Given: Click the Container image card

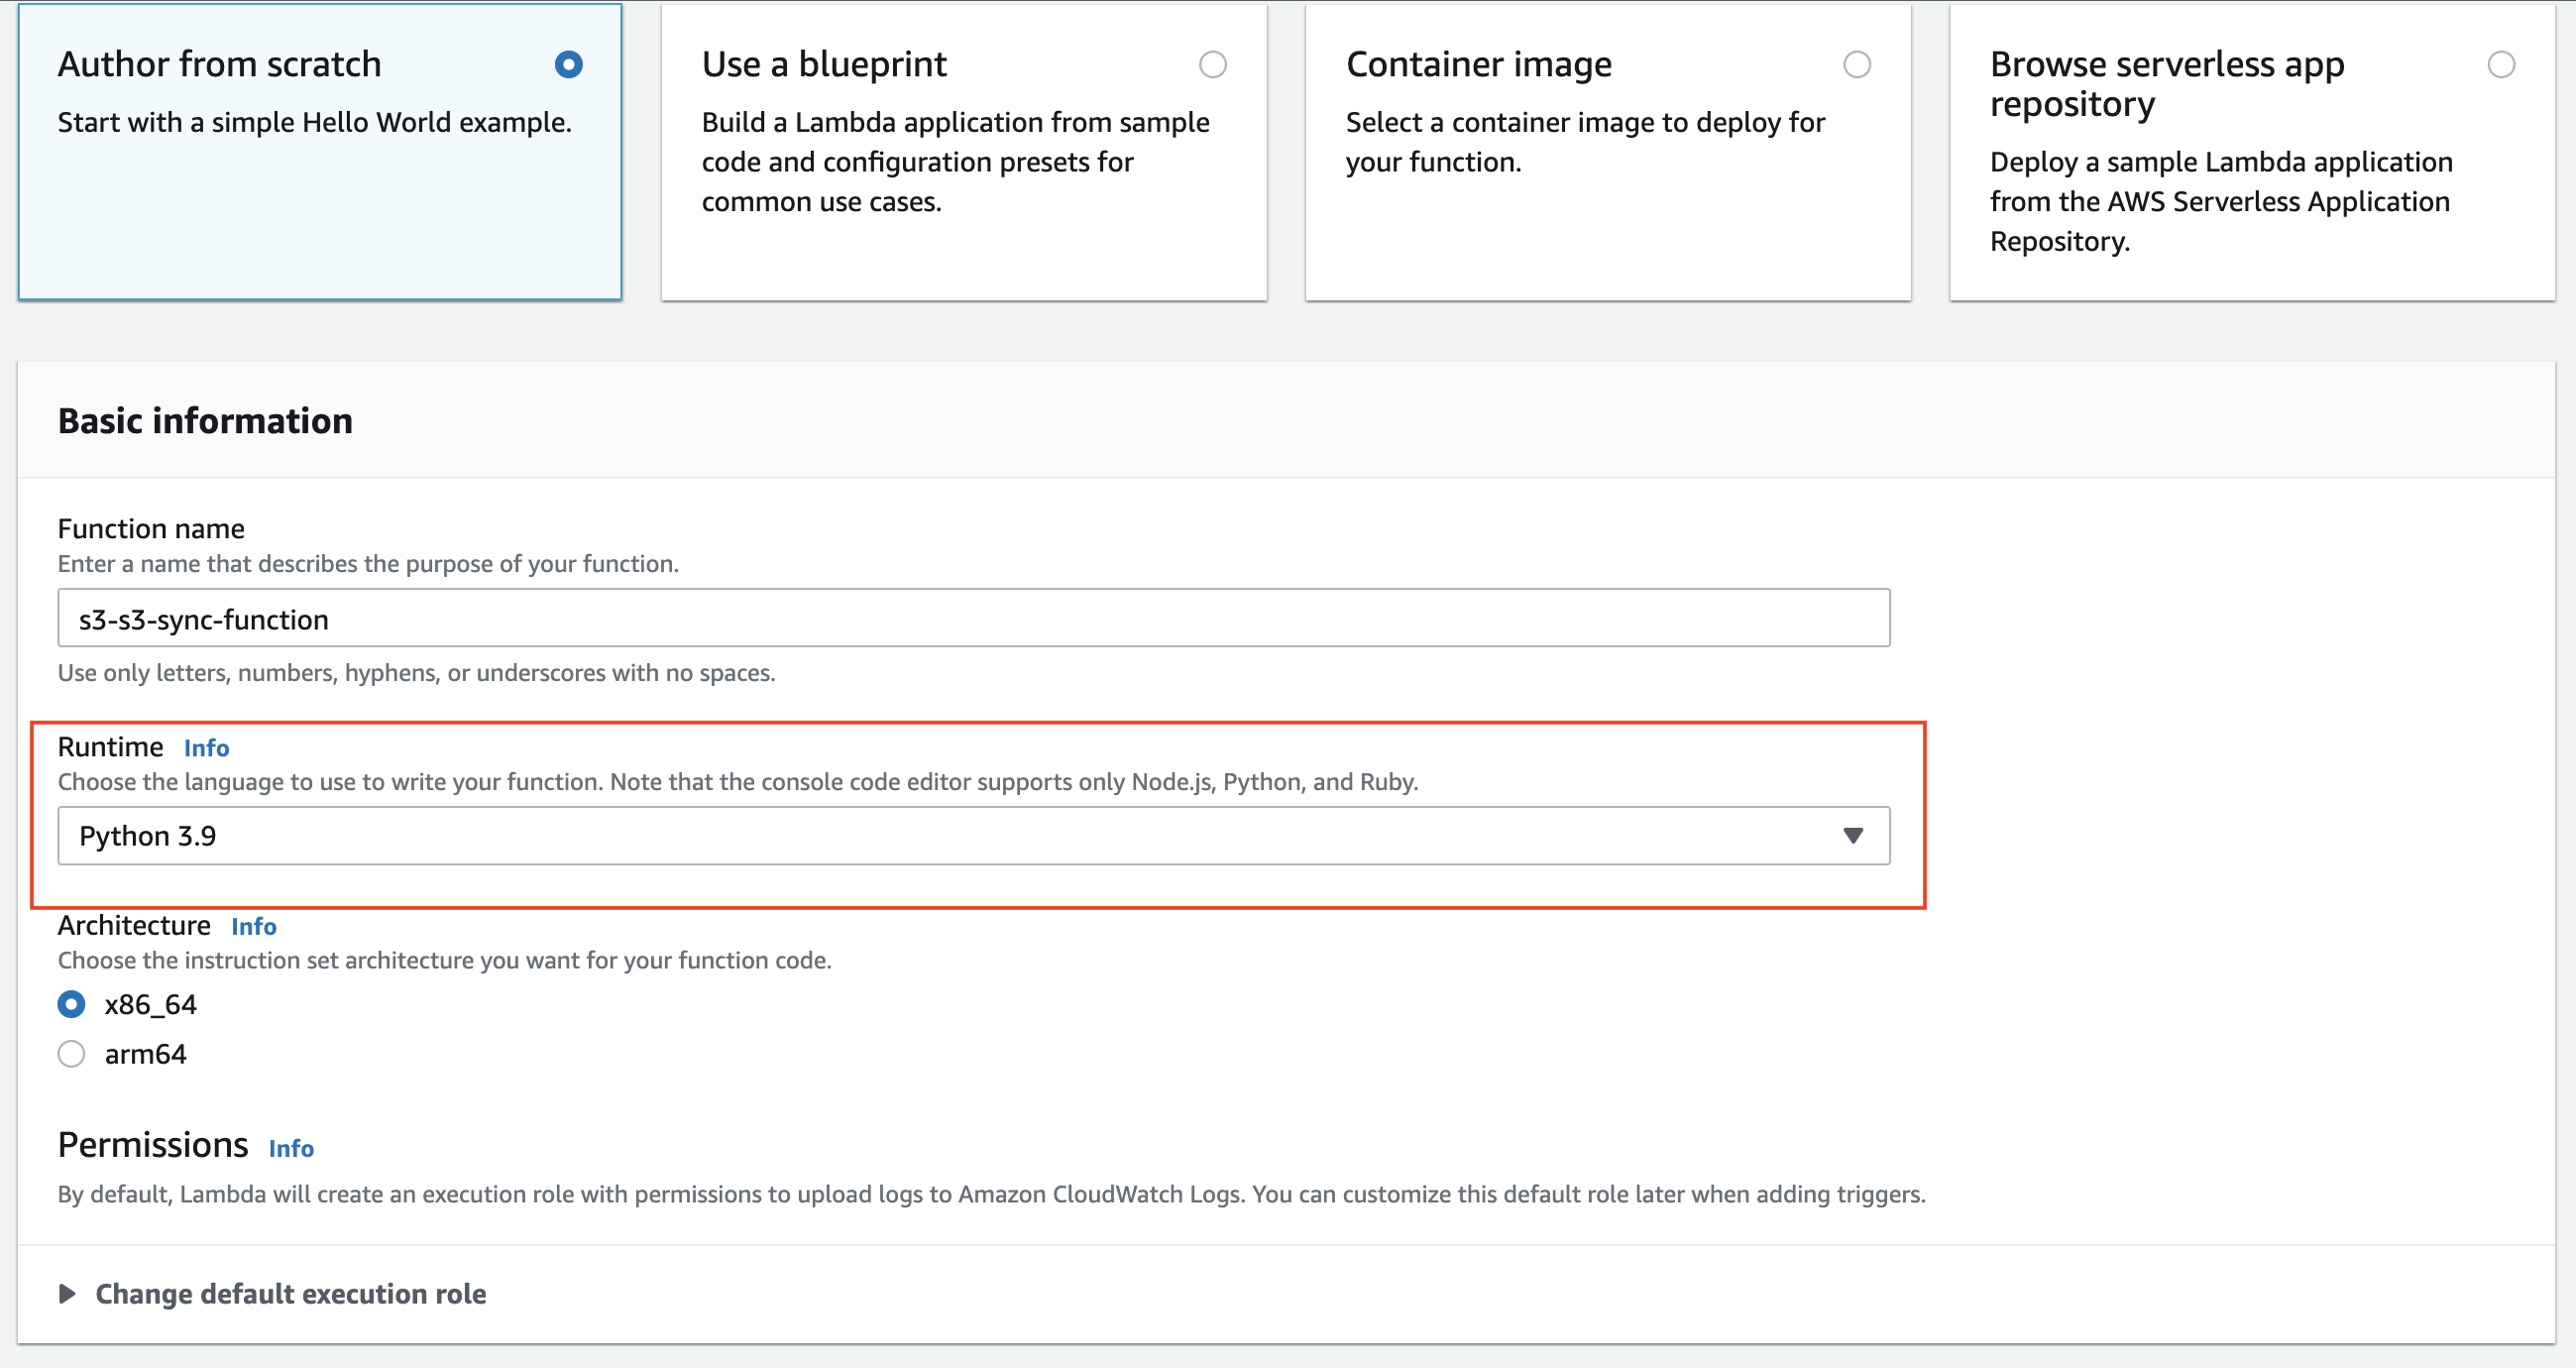Looking at the screenshot, I should click(1607, 150).
